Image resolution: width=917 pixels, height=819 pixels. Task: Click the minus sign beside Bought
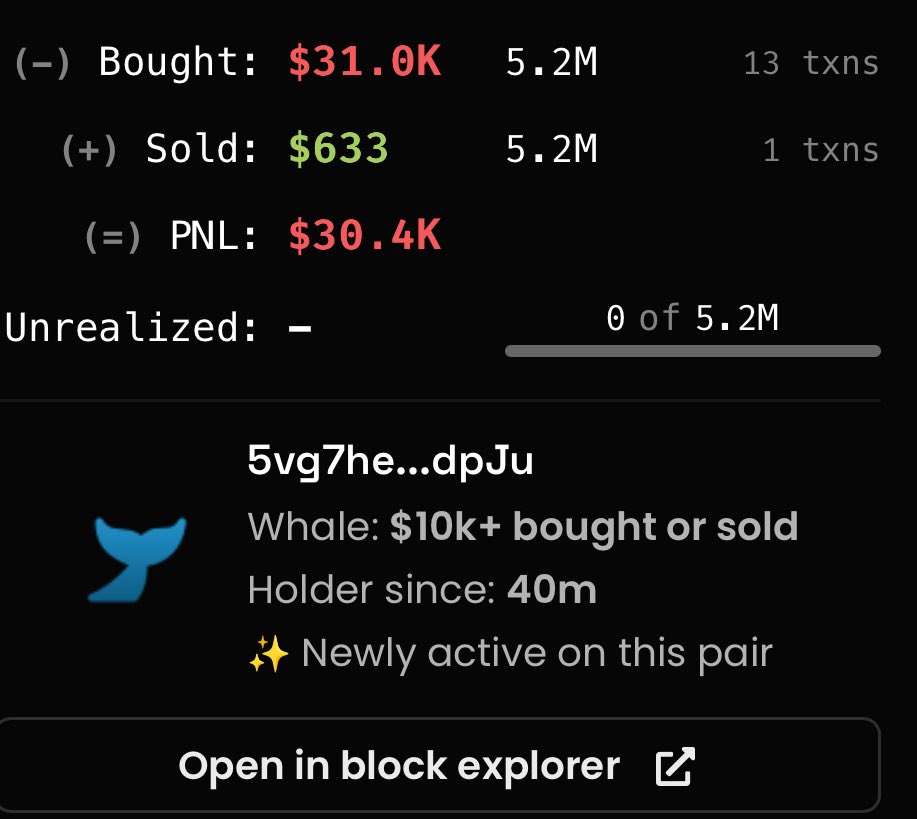42,63
